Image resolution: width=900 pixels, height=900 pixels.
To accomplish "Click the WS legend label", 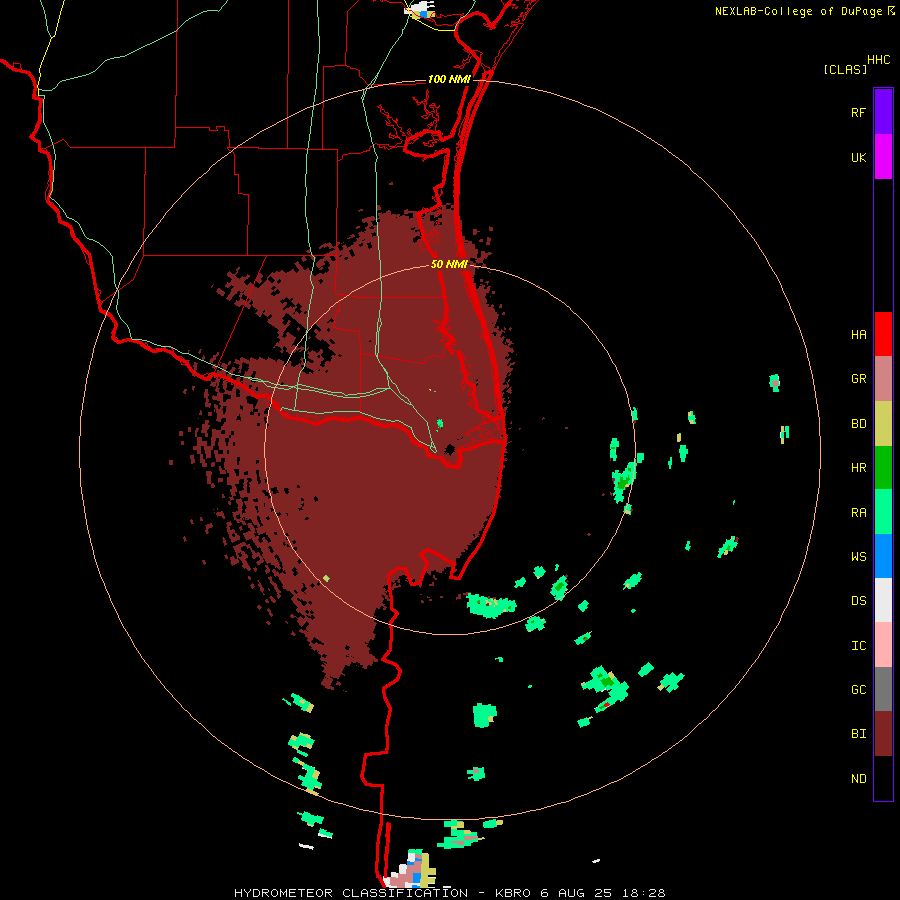I will [858, 557].
